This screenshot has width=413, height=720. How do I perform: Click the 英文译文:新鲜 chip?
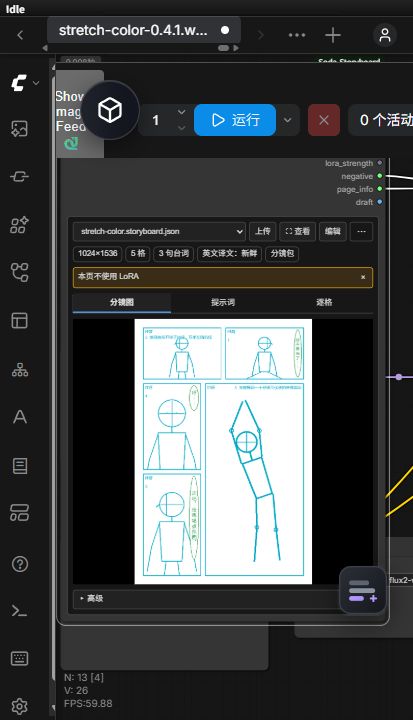point(230,253)
